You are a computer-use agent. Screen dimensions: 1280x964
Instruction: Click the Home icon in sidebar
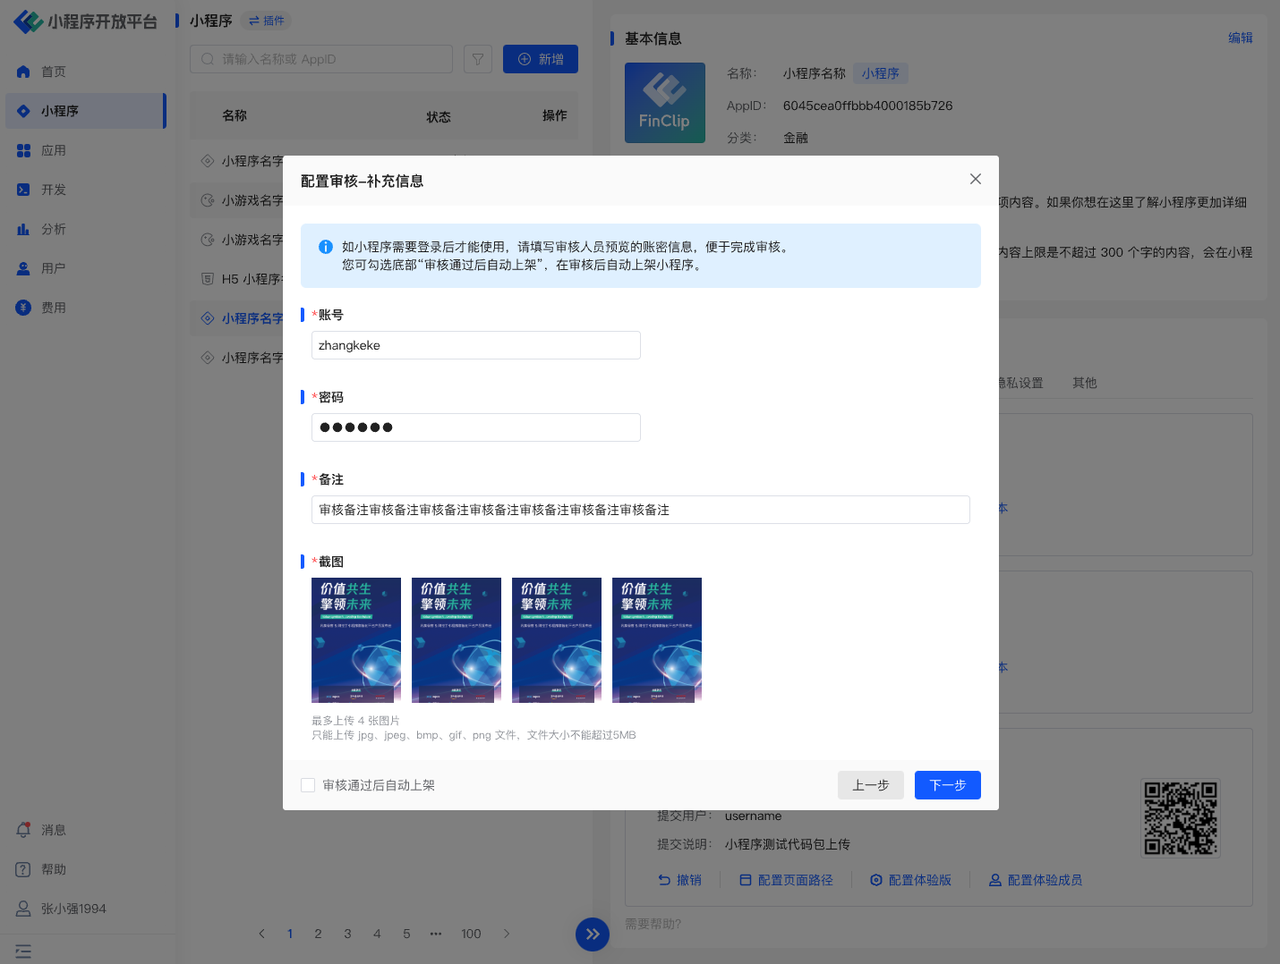click(x=24, y=72)
